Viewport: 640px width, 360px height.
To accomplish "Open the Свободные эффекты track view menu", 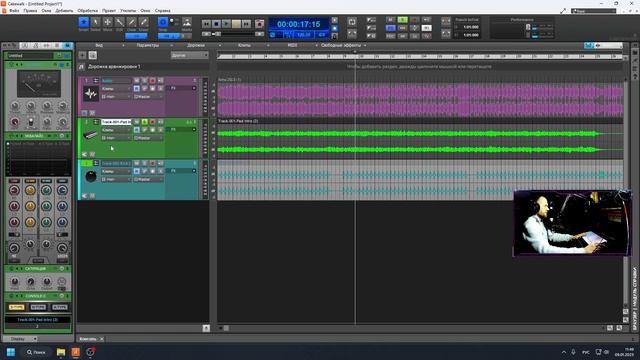I will point(341,45).
